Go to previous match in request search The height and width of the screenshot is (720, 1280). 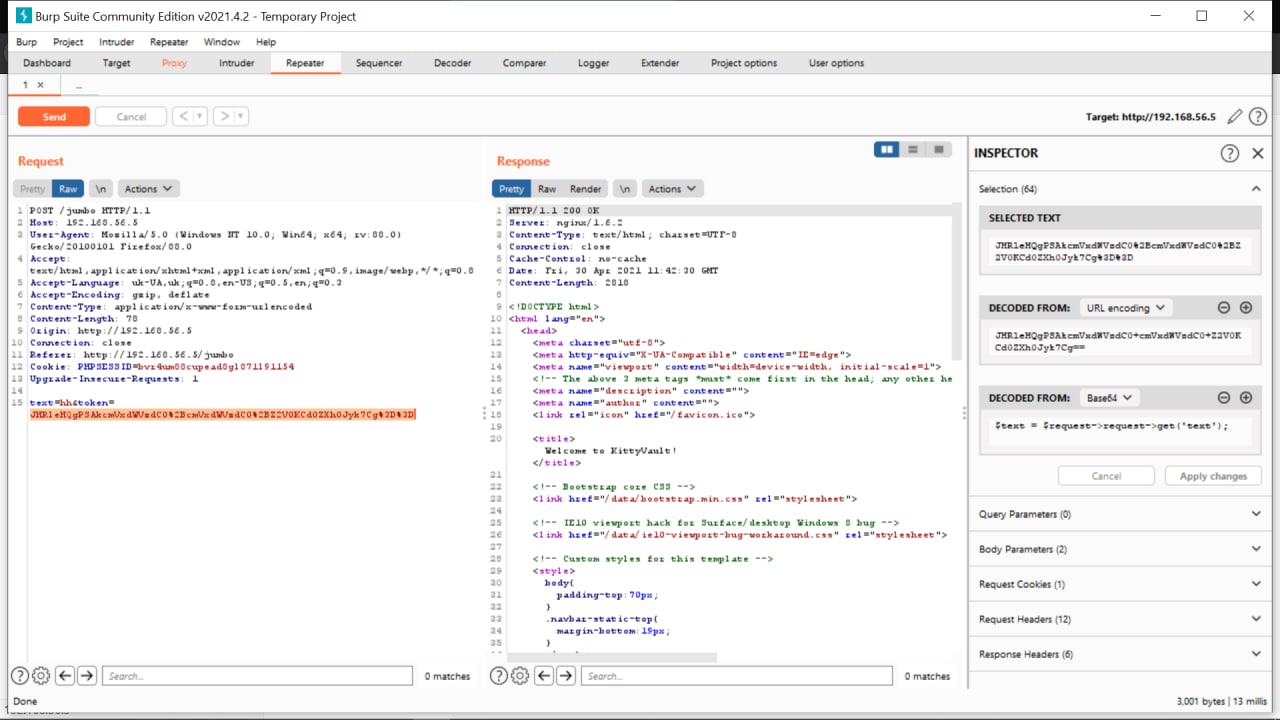pyautogui.click(x=65, y=676)
